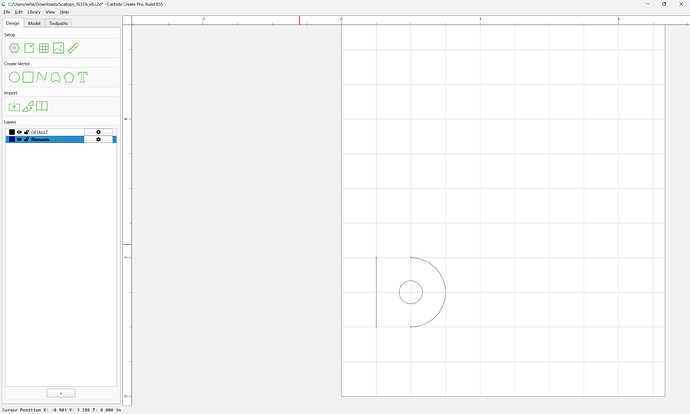This screenshot has width=690, height=414.
Task: Open the View menu
Action: pos(50,12)
